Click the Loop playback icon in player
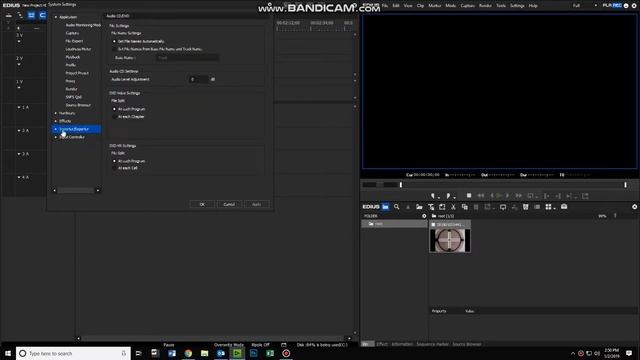This screenshot has height=360, width=640. tap(531, 196)
